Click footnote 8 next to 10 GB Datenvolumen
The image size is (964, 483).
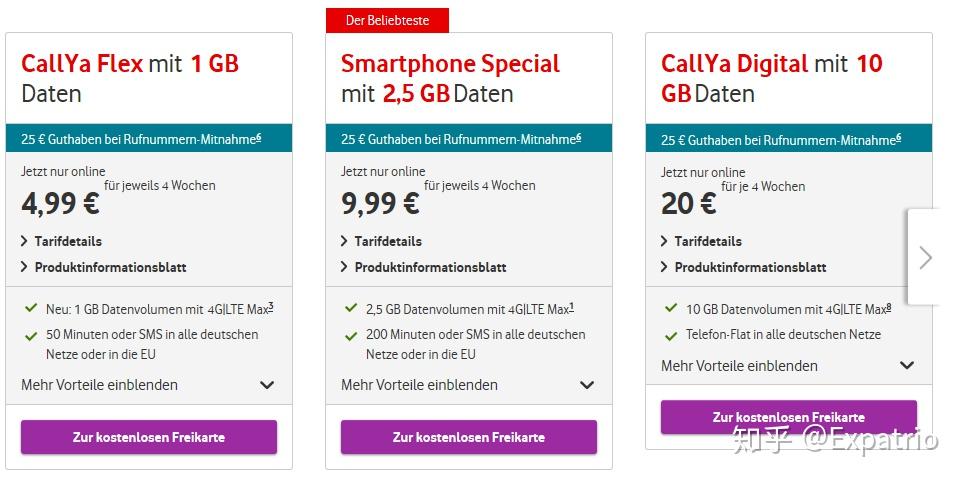(888, 306)
